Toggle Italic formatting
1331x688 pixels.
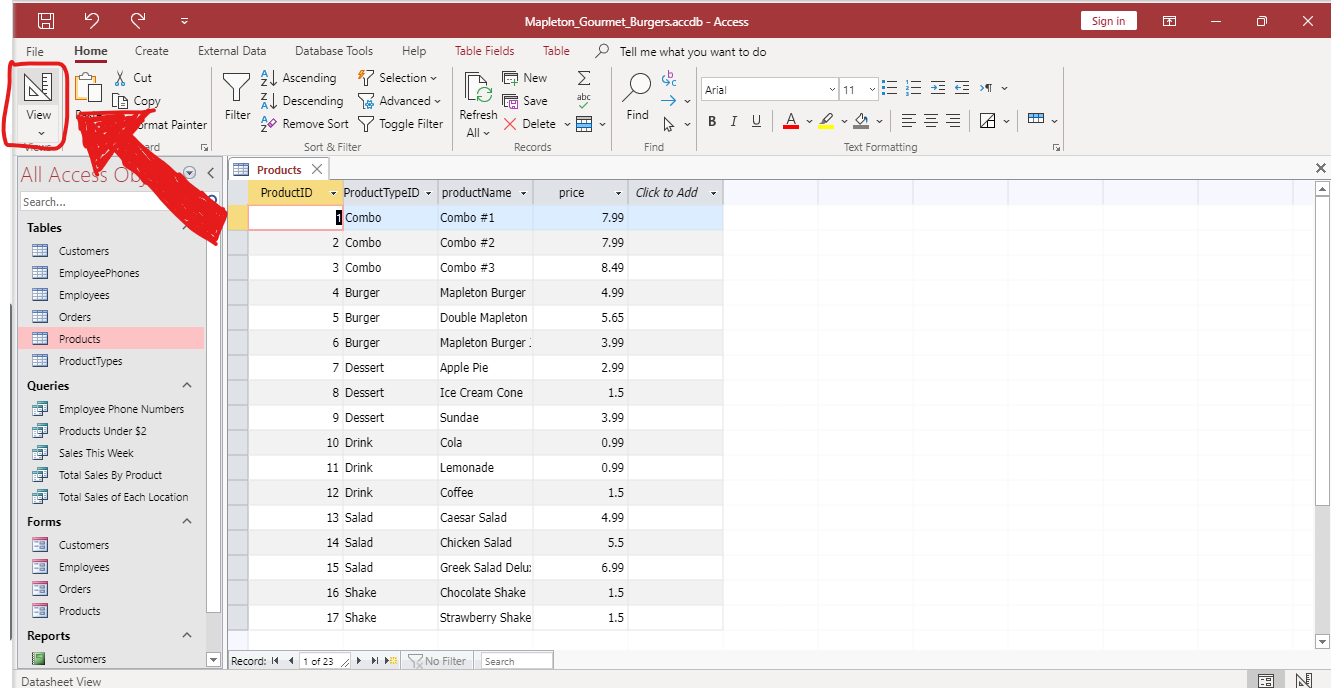[x=733, y=121]
